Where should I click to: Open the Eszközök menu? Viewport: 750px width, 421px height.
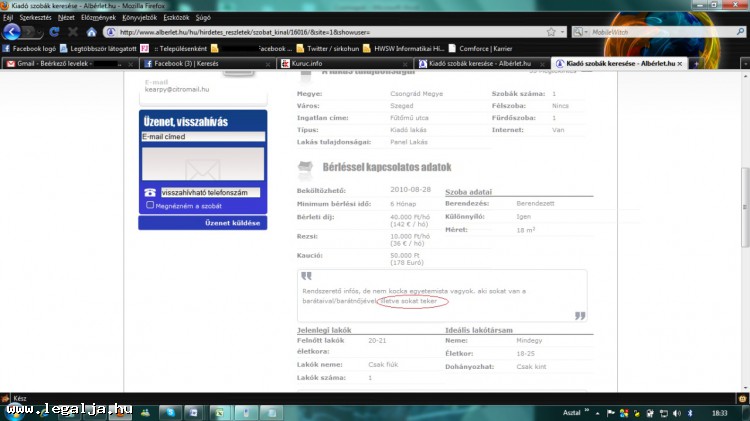coord(176,17)
